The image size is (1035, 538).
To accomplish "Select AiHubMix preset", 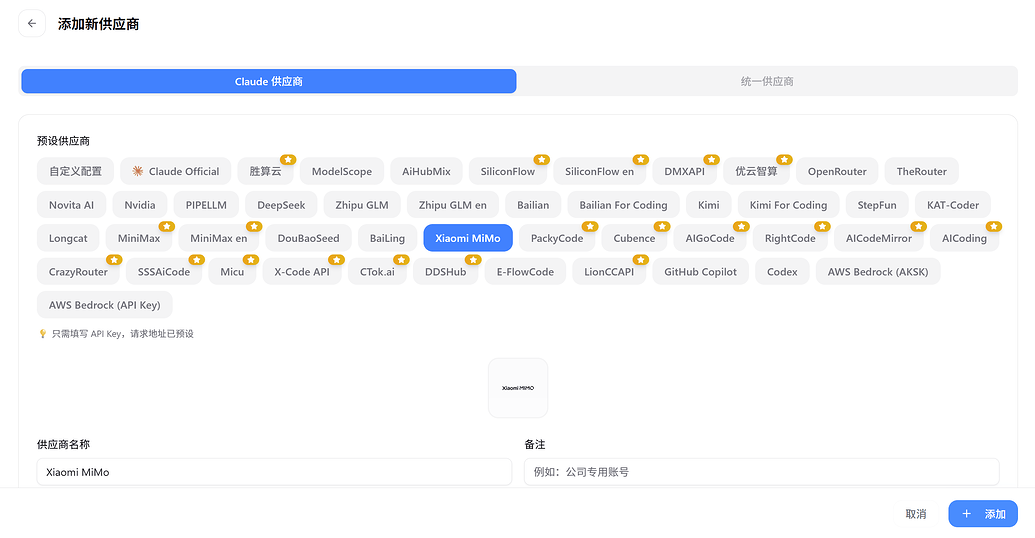I will (426, 172).
